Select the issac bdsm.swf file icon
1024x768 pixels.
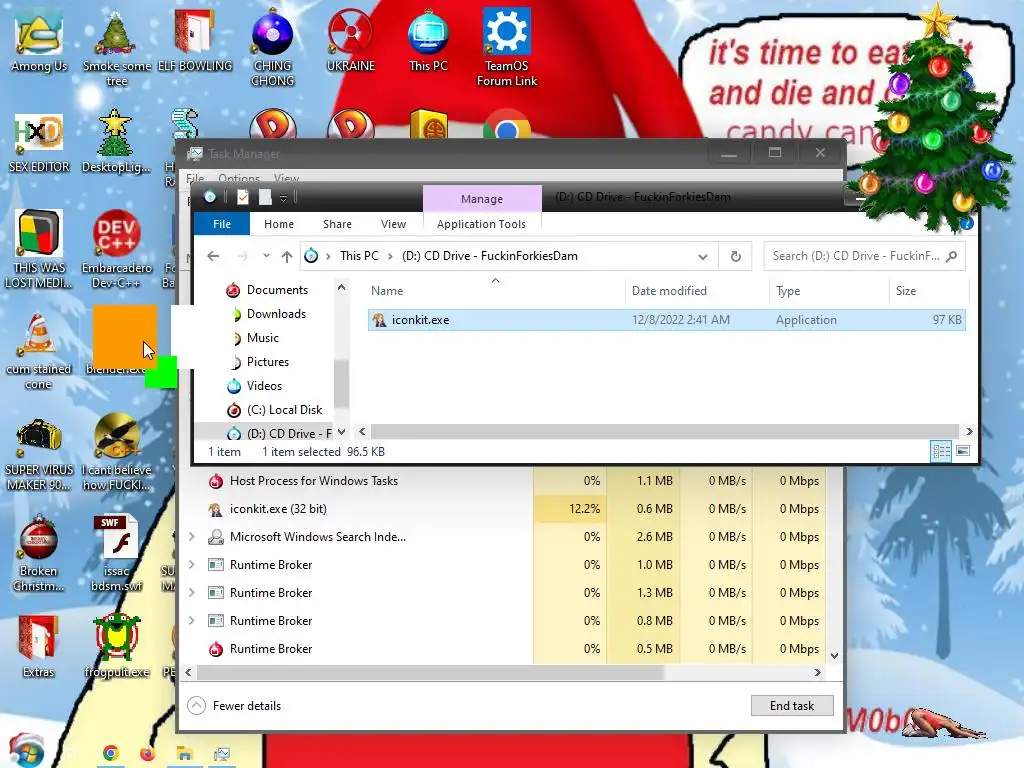click(x=116, y=554)
